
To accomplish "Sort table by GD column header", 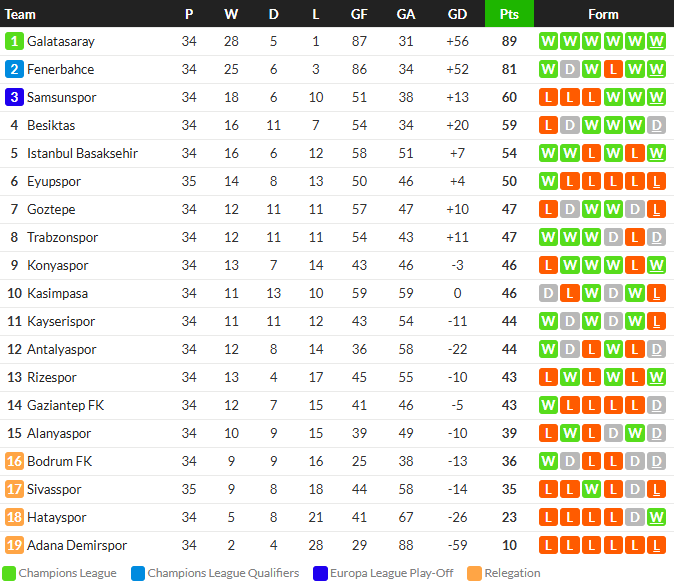I will [457, 14].
